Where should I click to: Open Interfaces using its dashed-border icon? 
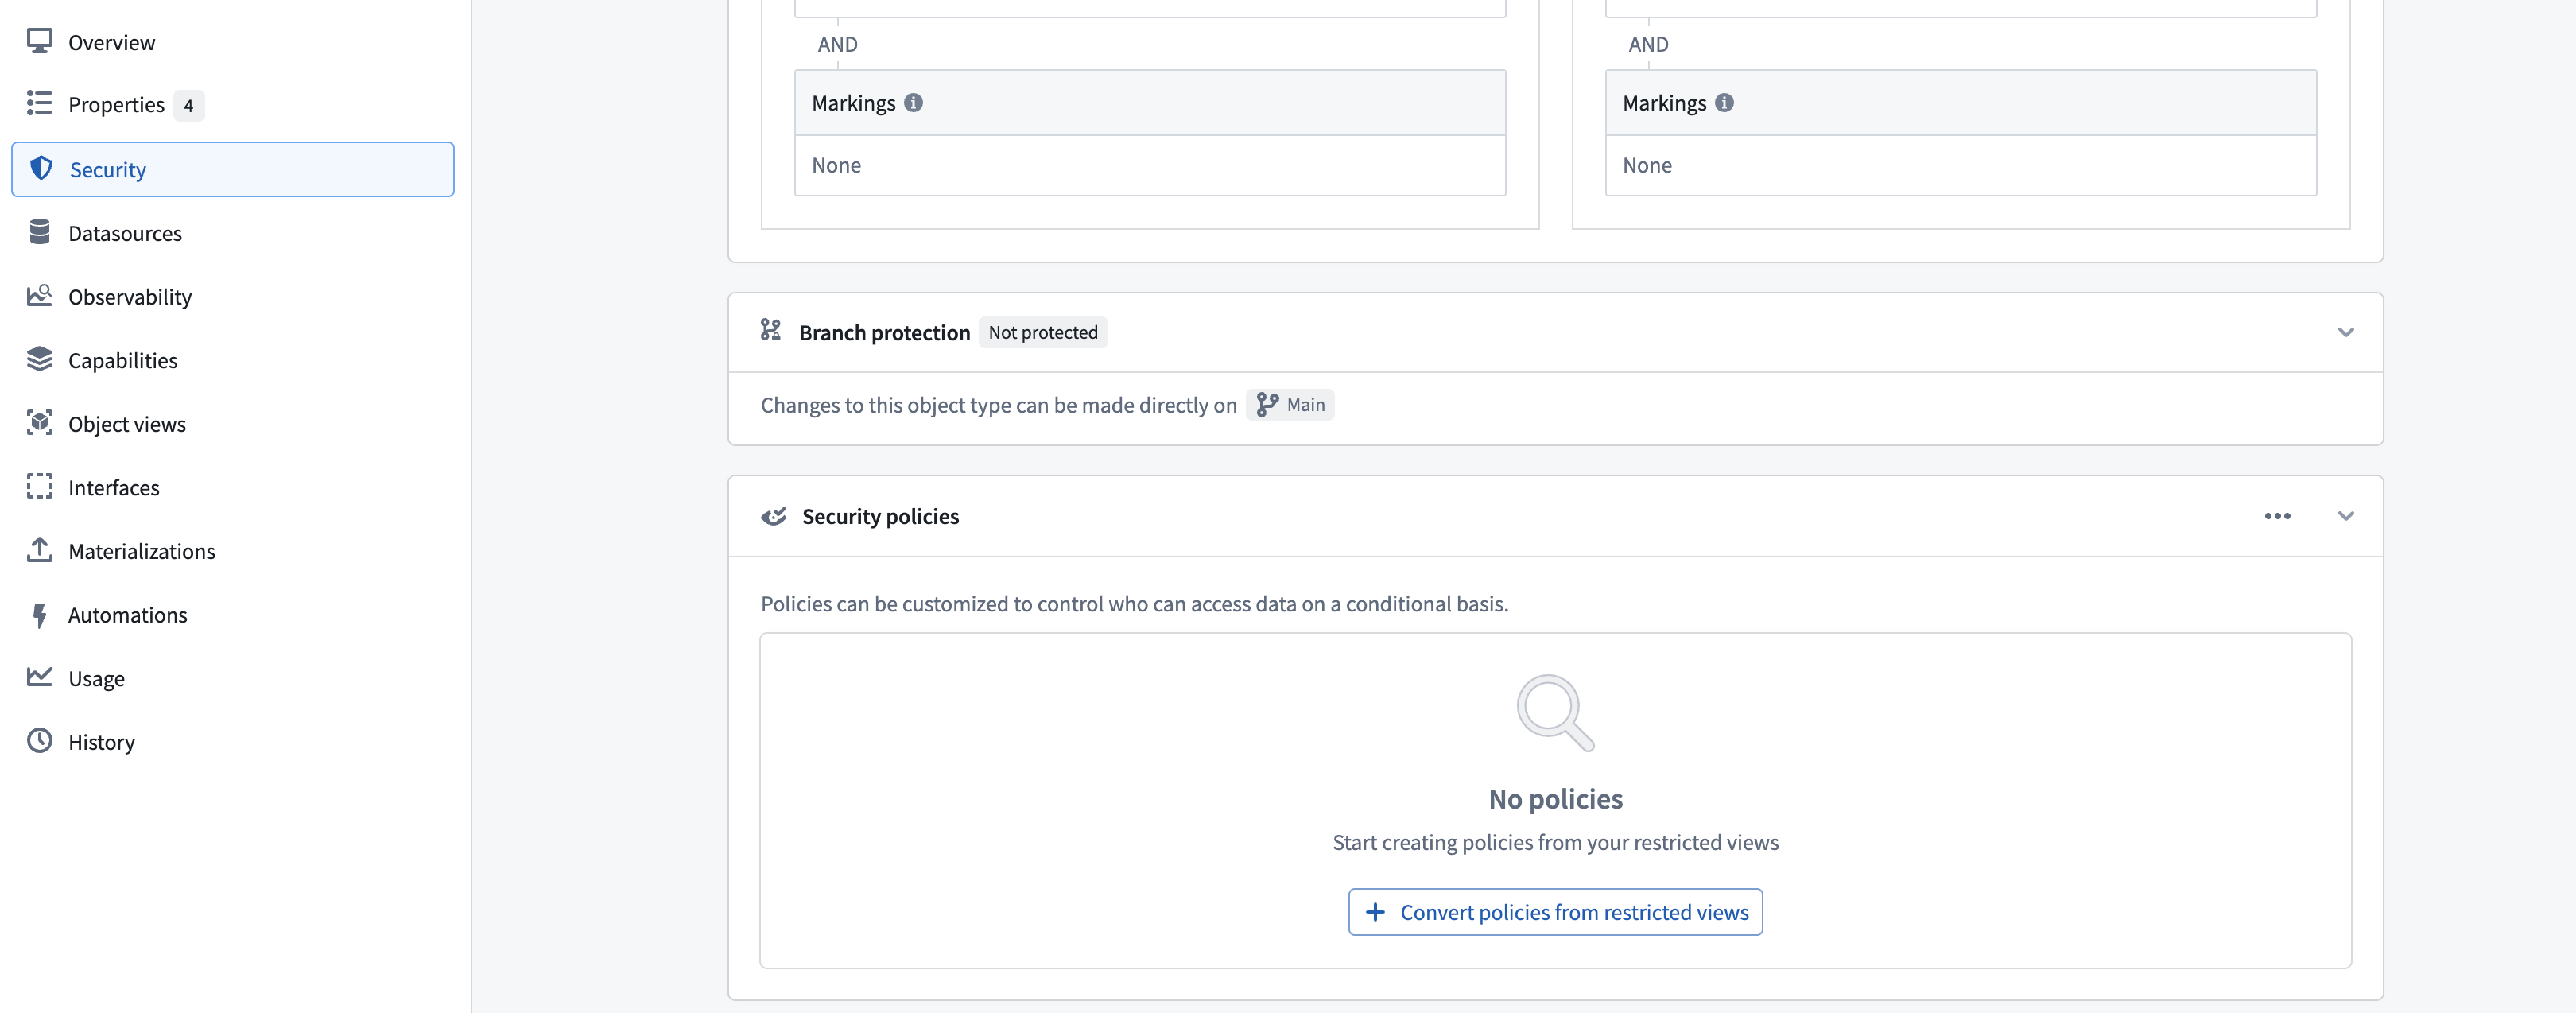coord(40,487)
